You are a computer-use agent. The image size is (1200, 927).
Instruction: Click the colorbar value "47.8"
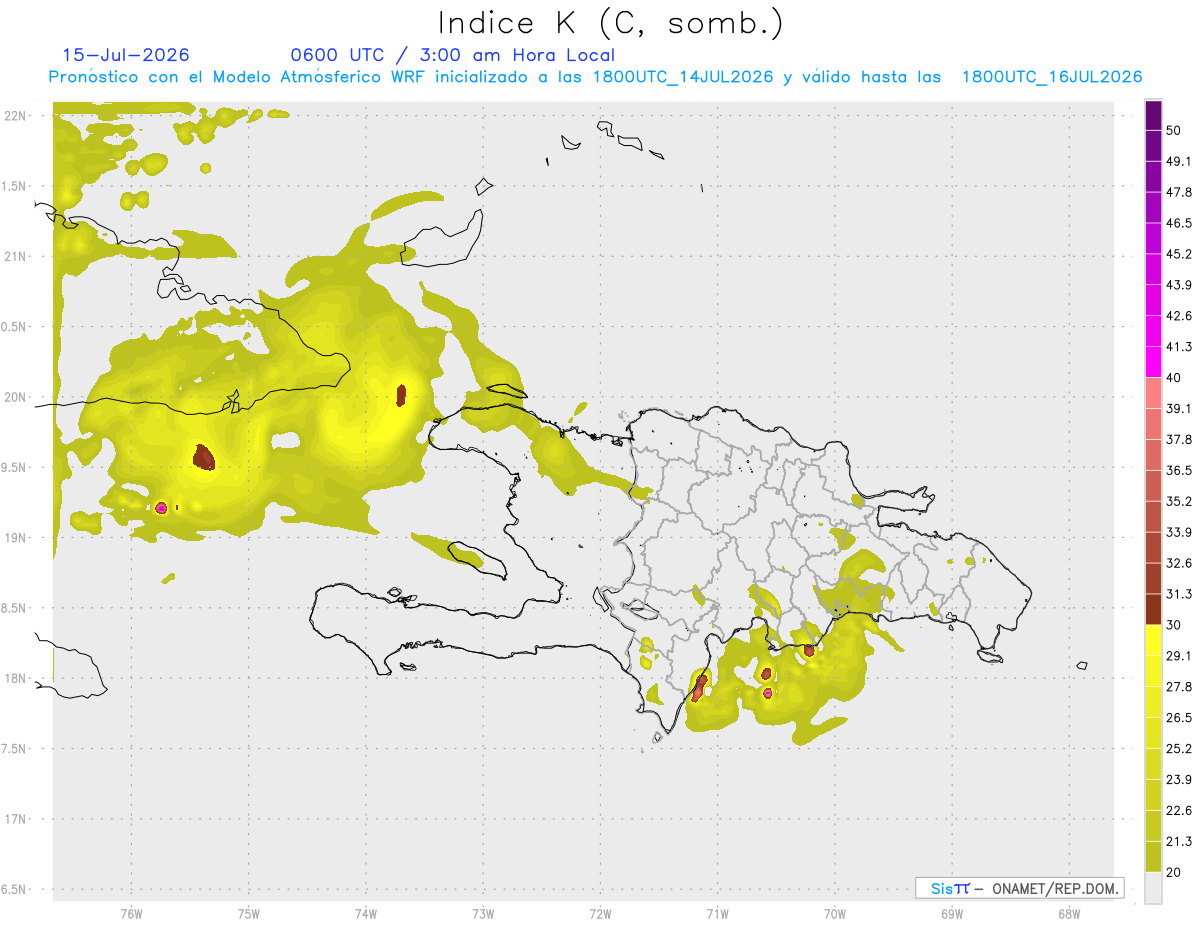click(1179, 192)
